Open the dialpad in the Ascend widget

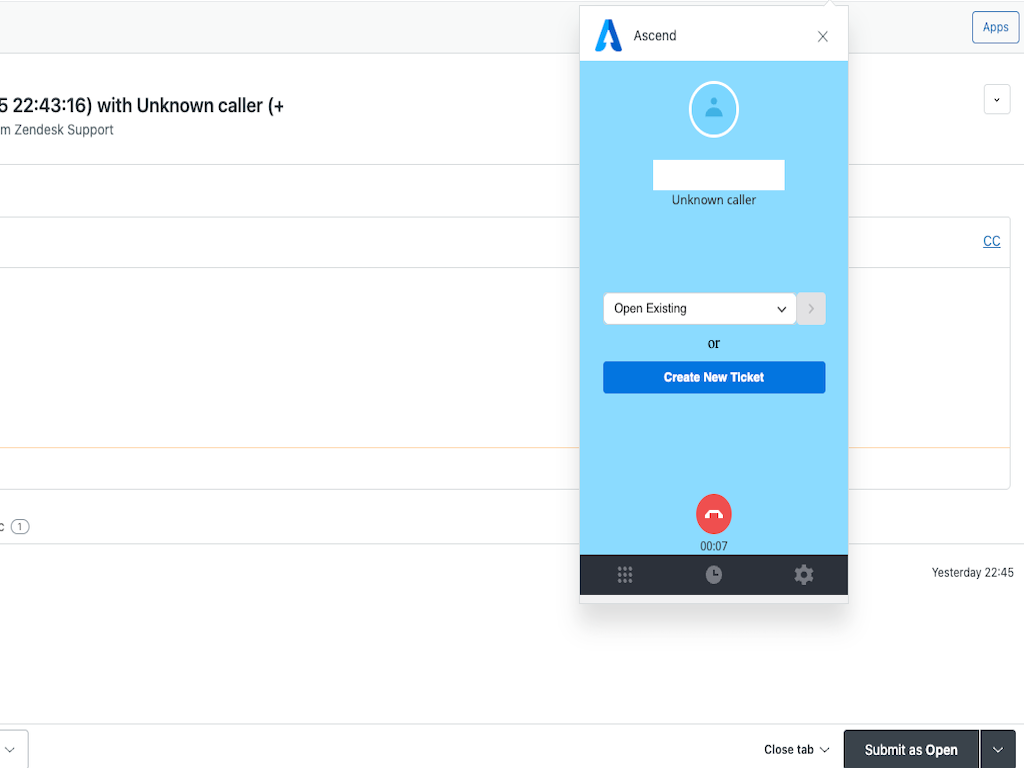624,575
